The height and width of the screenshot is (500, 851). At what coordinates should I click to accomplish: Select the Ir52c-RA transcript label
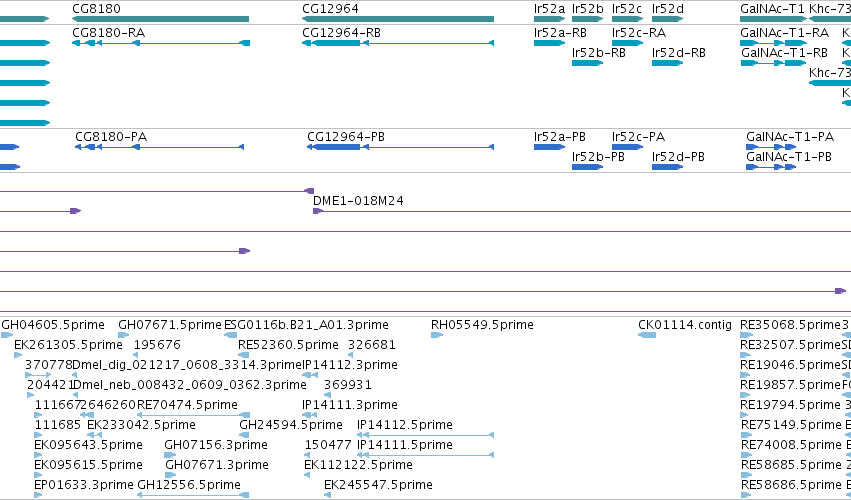click(639, 33)
